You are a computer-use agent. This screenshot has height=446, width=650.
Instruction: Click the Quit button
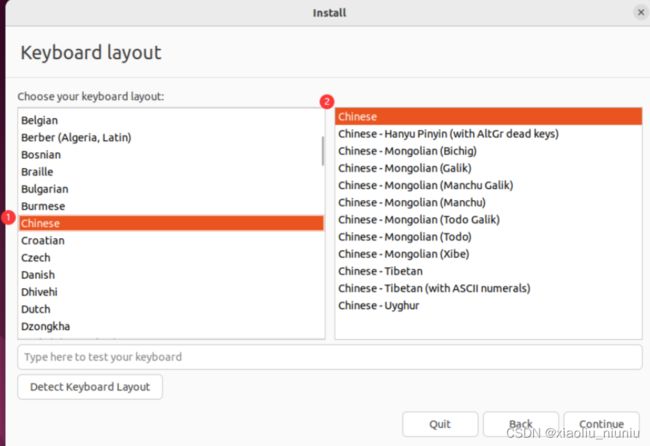(x=440, y=424)
